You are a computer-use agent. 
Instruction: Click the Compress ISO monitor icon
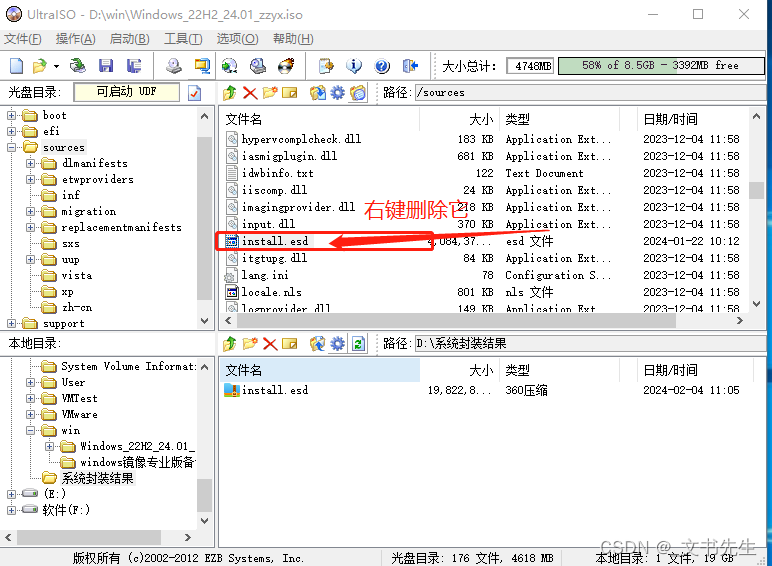202,65
